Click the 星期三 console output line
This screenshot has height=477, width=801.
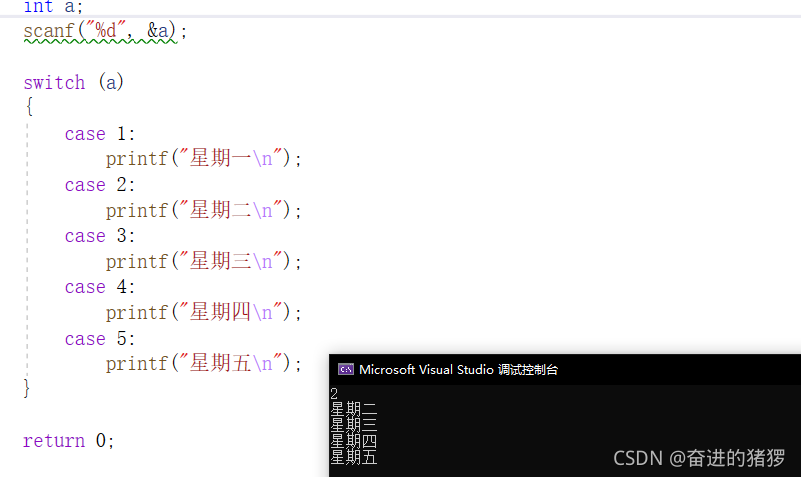(354, 425)
